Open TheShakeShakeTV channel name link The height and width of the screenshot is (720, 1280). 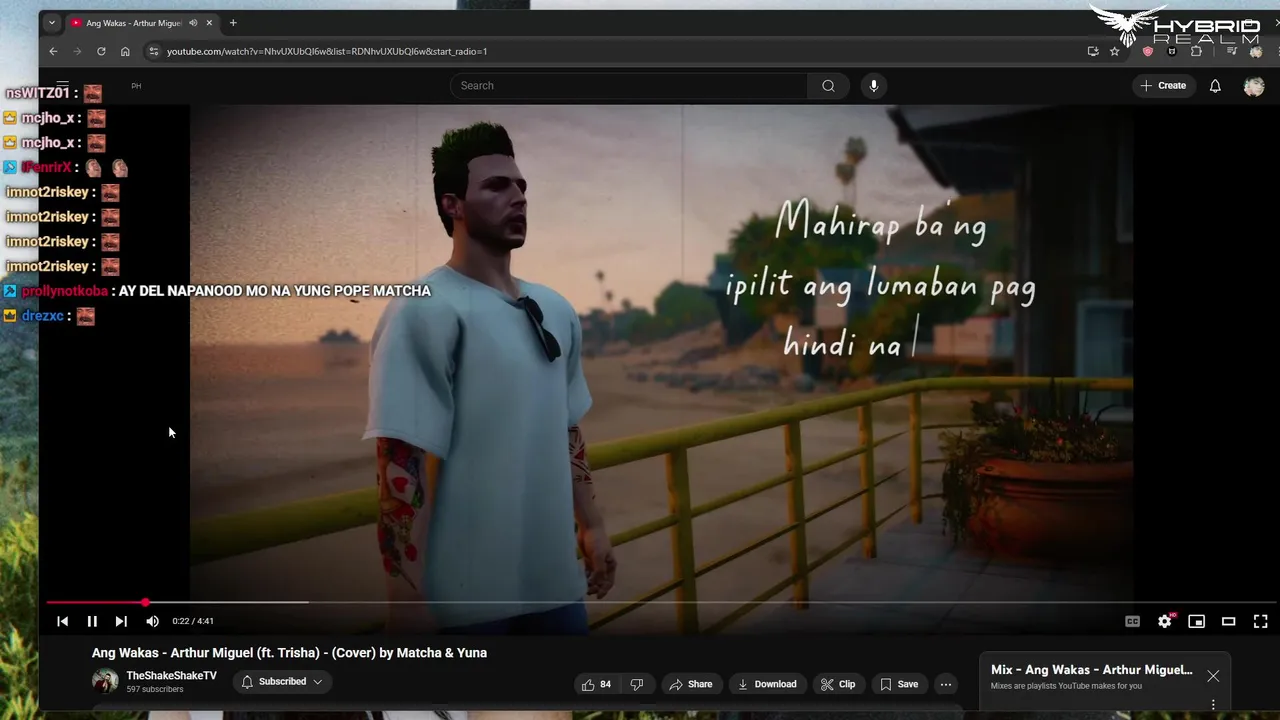(171, 676)
